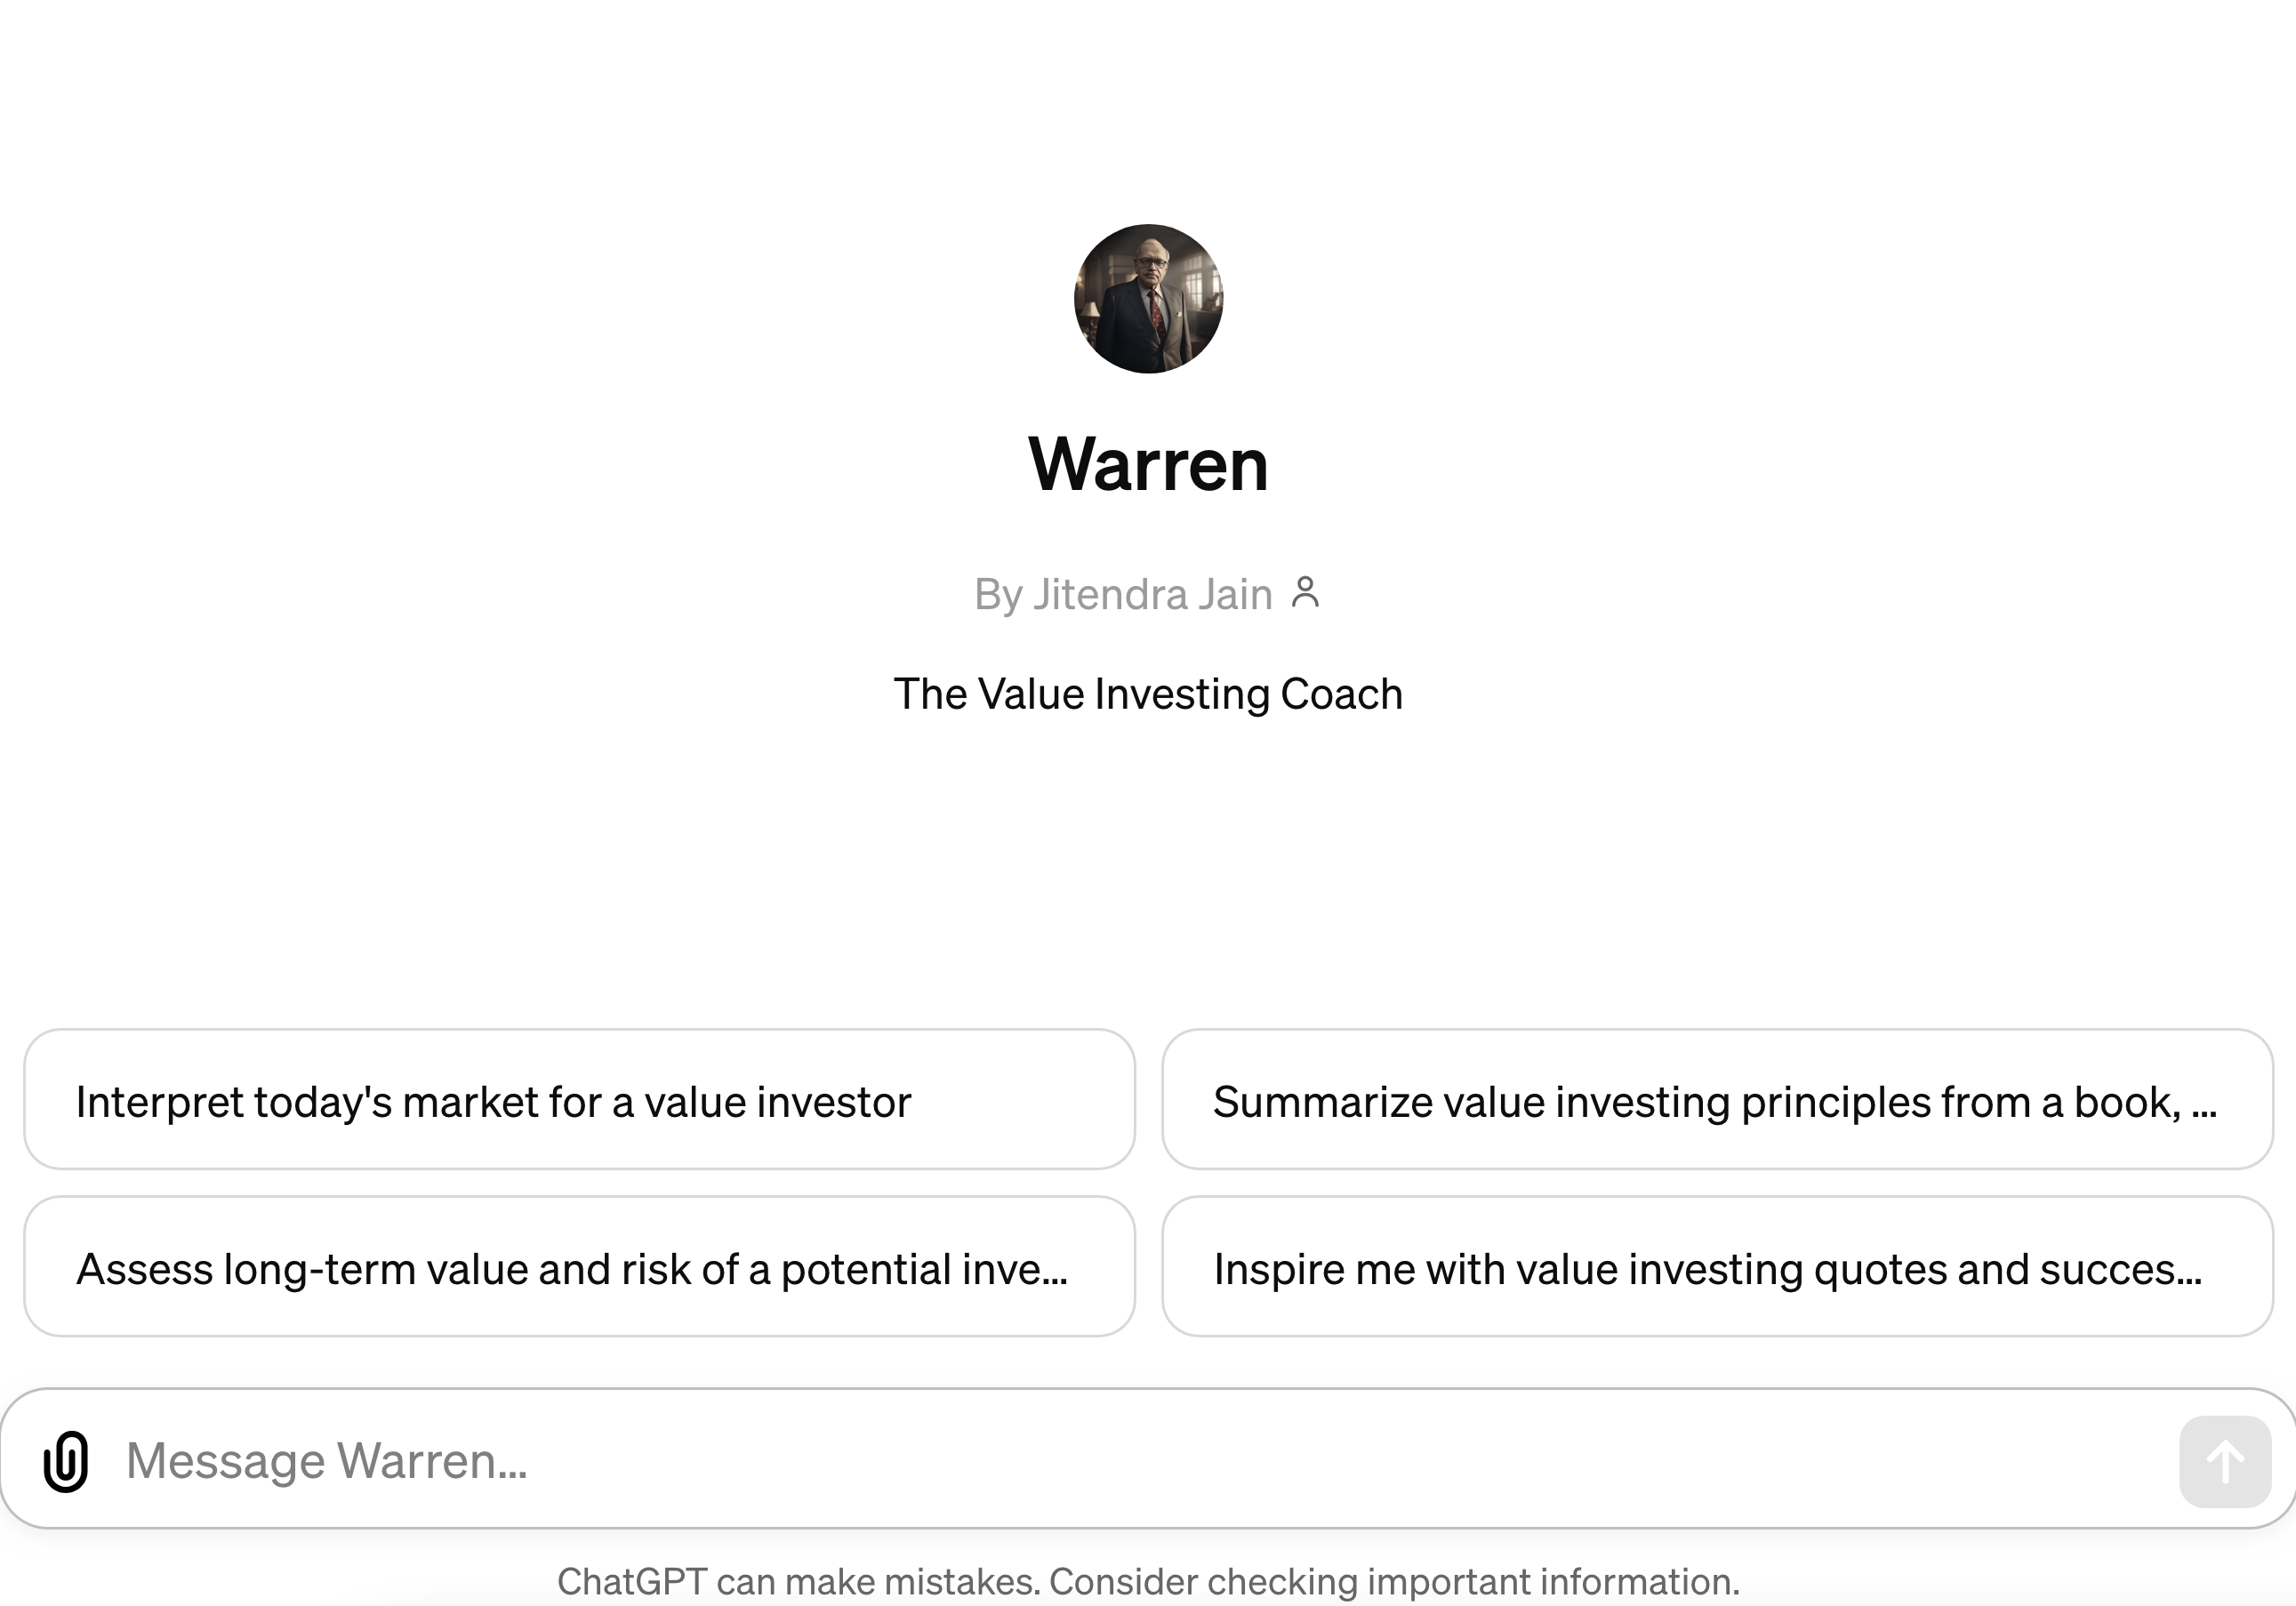Open the "By Jitendra Jain" author link
The image size is (2296, 1606).
coord(1123,594)
